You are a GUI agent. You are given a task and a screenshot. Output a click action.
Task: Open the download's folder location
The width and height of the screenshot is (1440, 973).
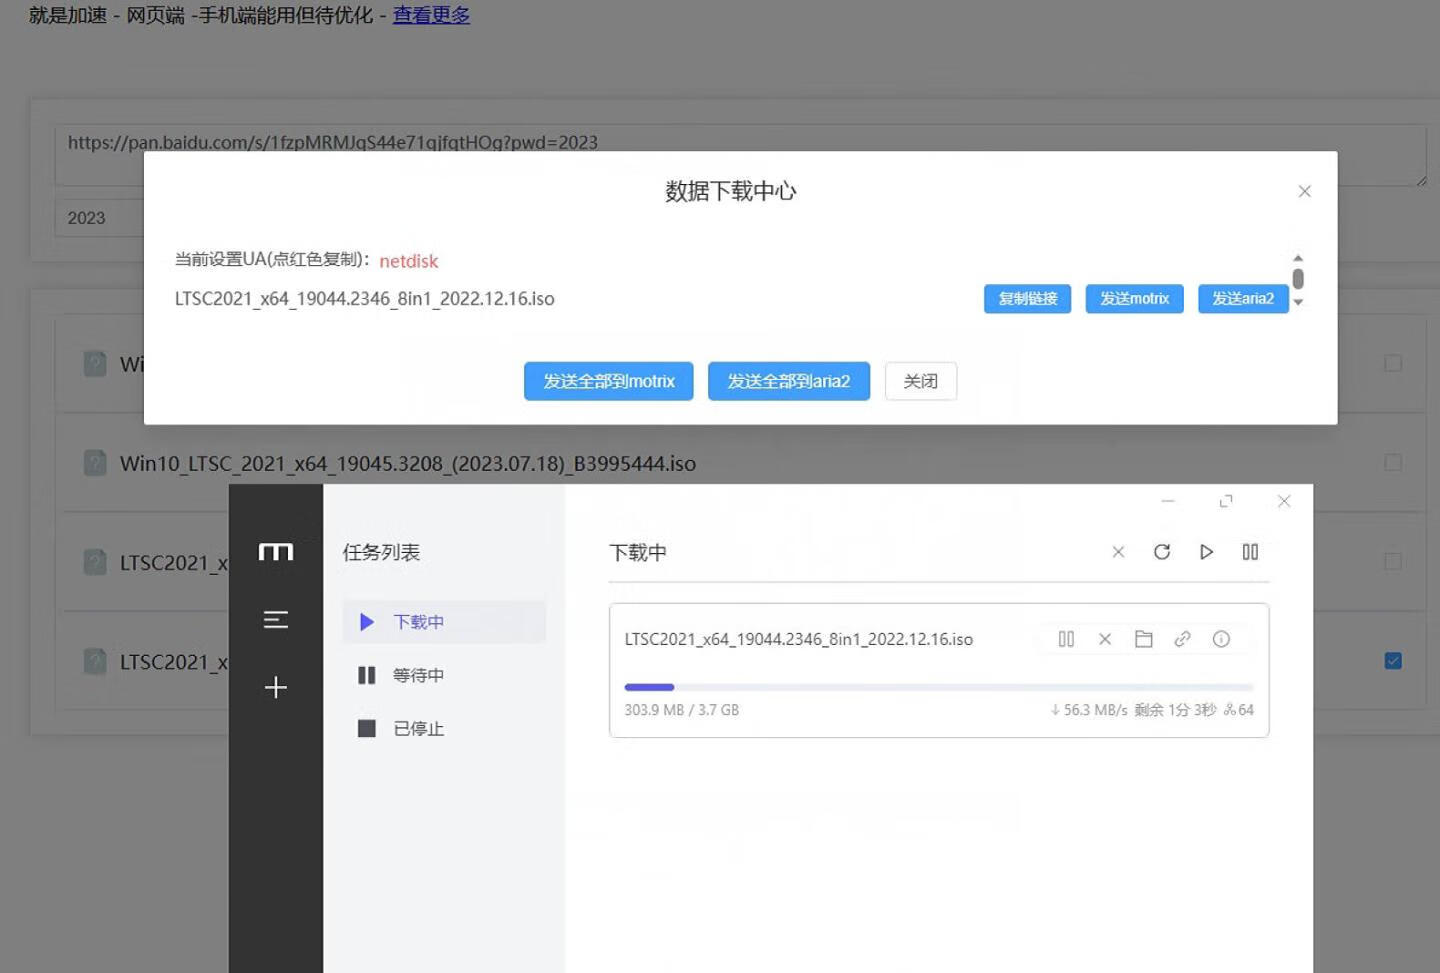[1144, 639]
